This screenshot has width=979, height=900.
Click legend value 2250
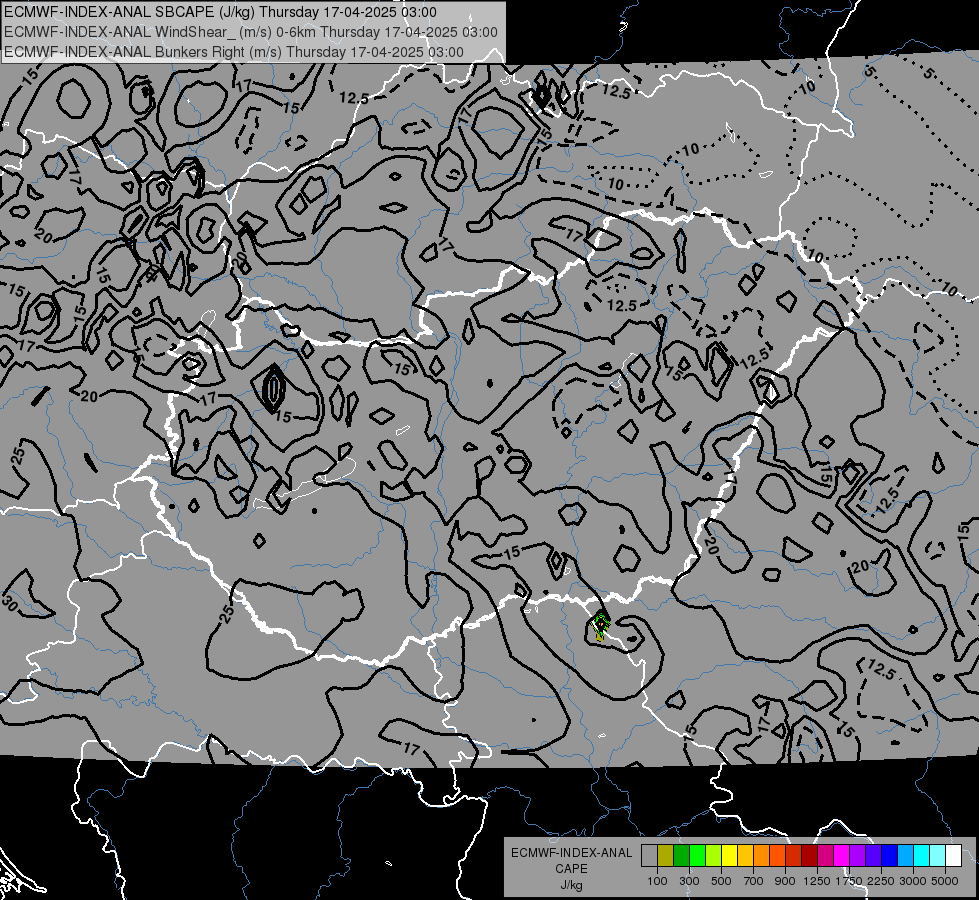(881, 881)
